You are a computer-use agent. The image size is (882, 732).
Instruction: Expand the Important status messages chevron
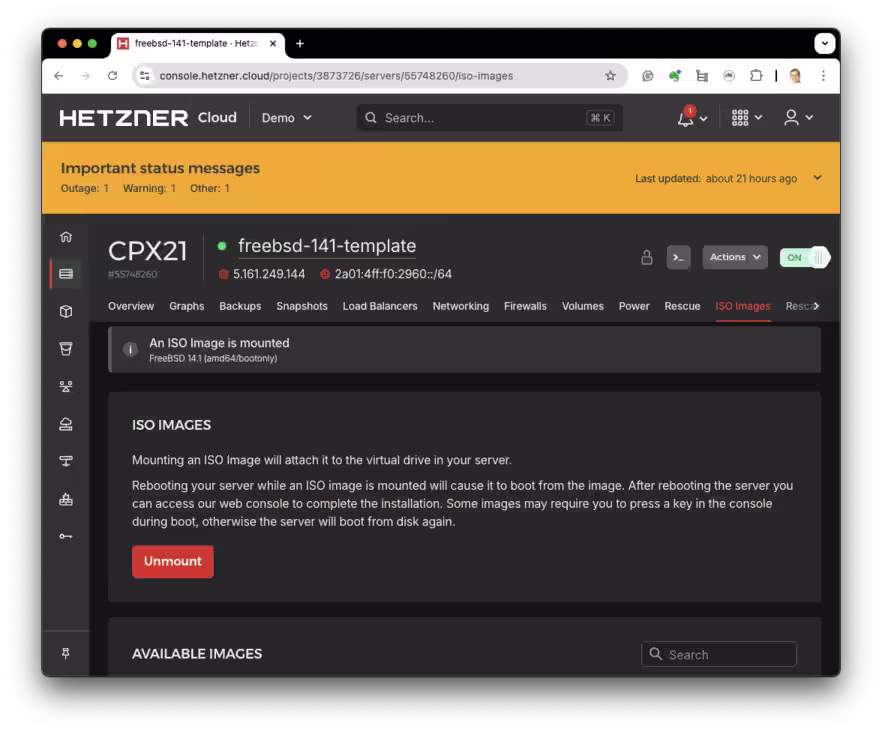click(817, 178)
